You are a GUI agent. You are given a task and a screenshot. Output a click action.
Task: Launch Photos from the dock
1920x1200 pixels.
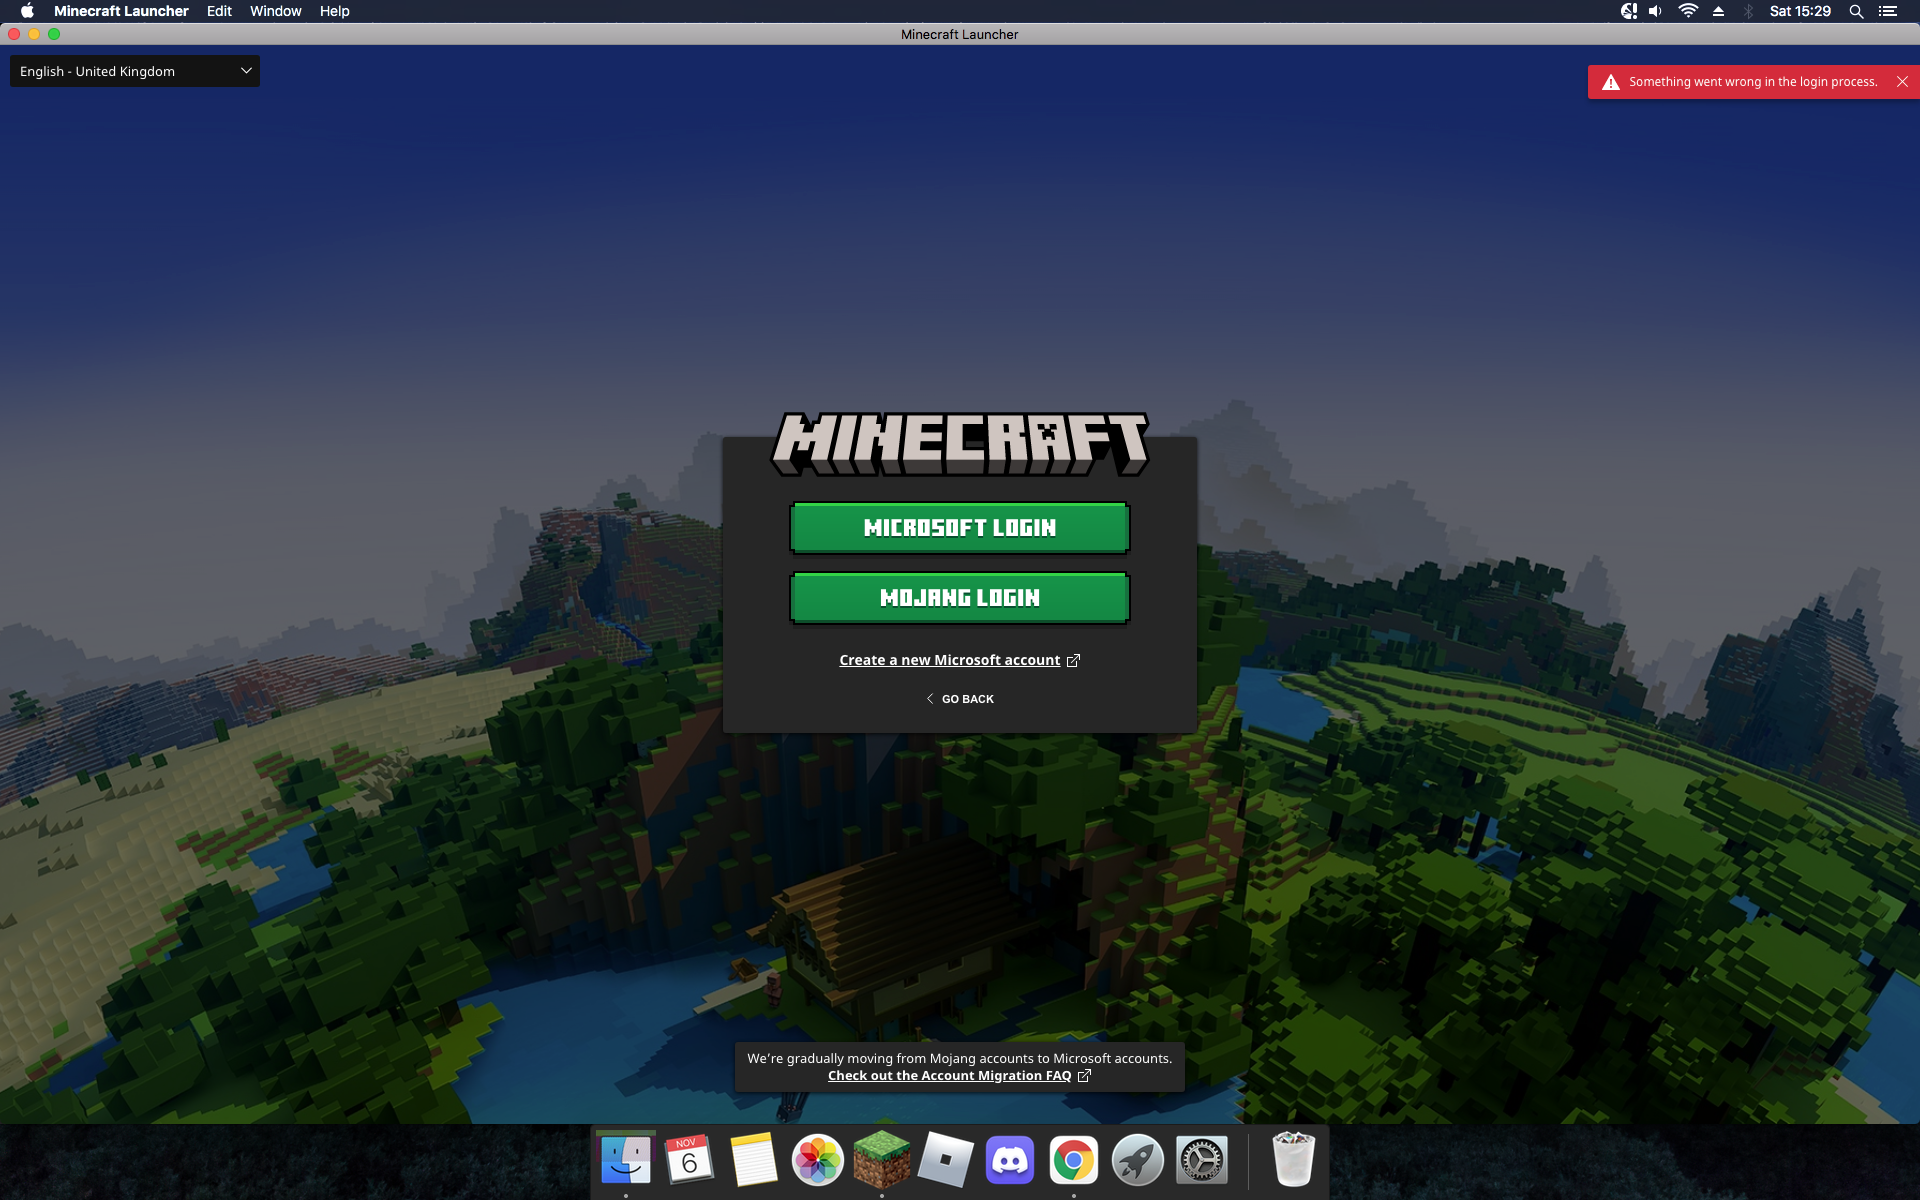point(817,1160)
